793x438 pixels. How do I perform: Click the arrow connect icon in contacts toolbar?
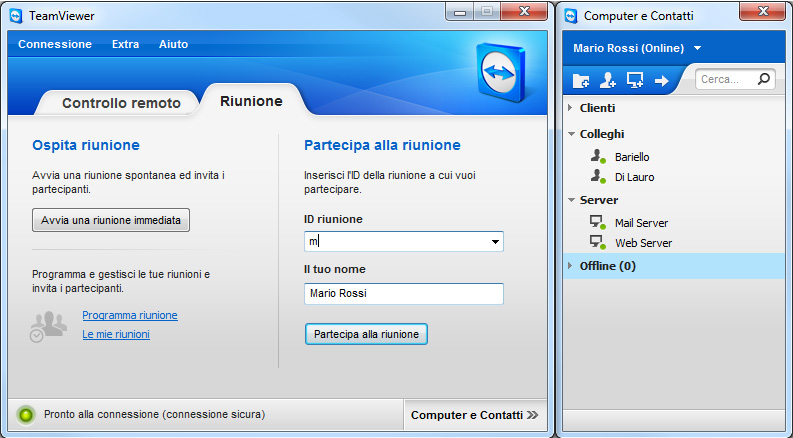coord(661,81)
